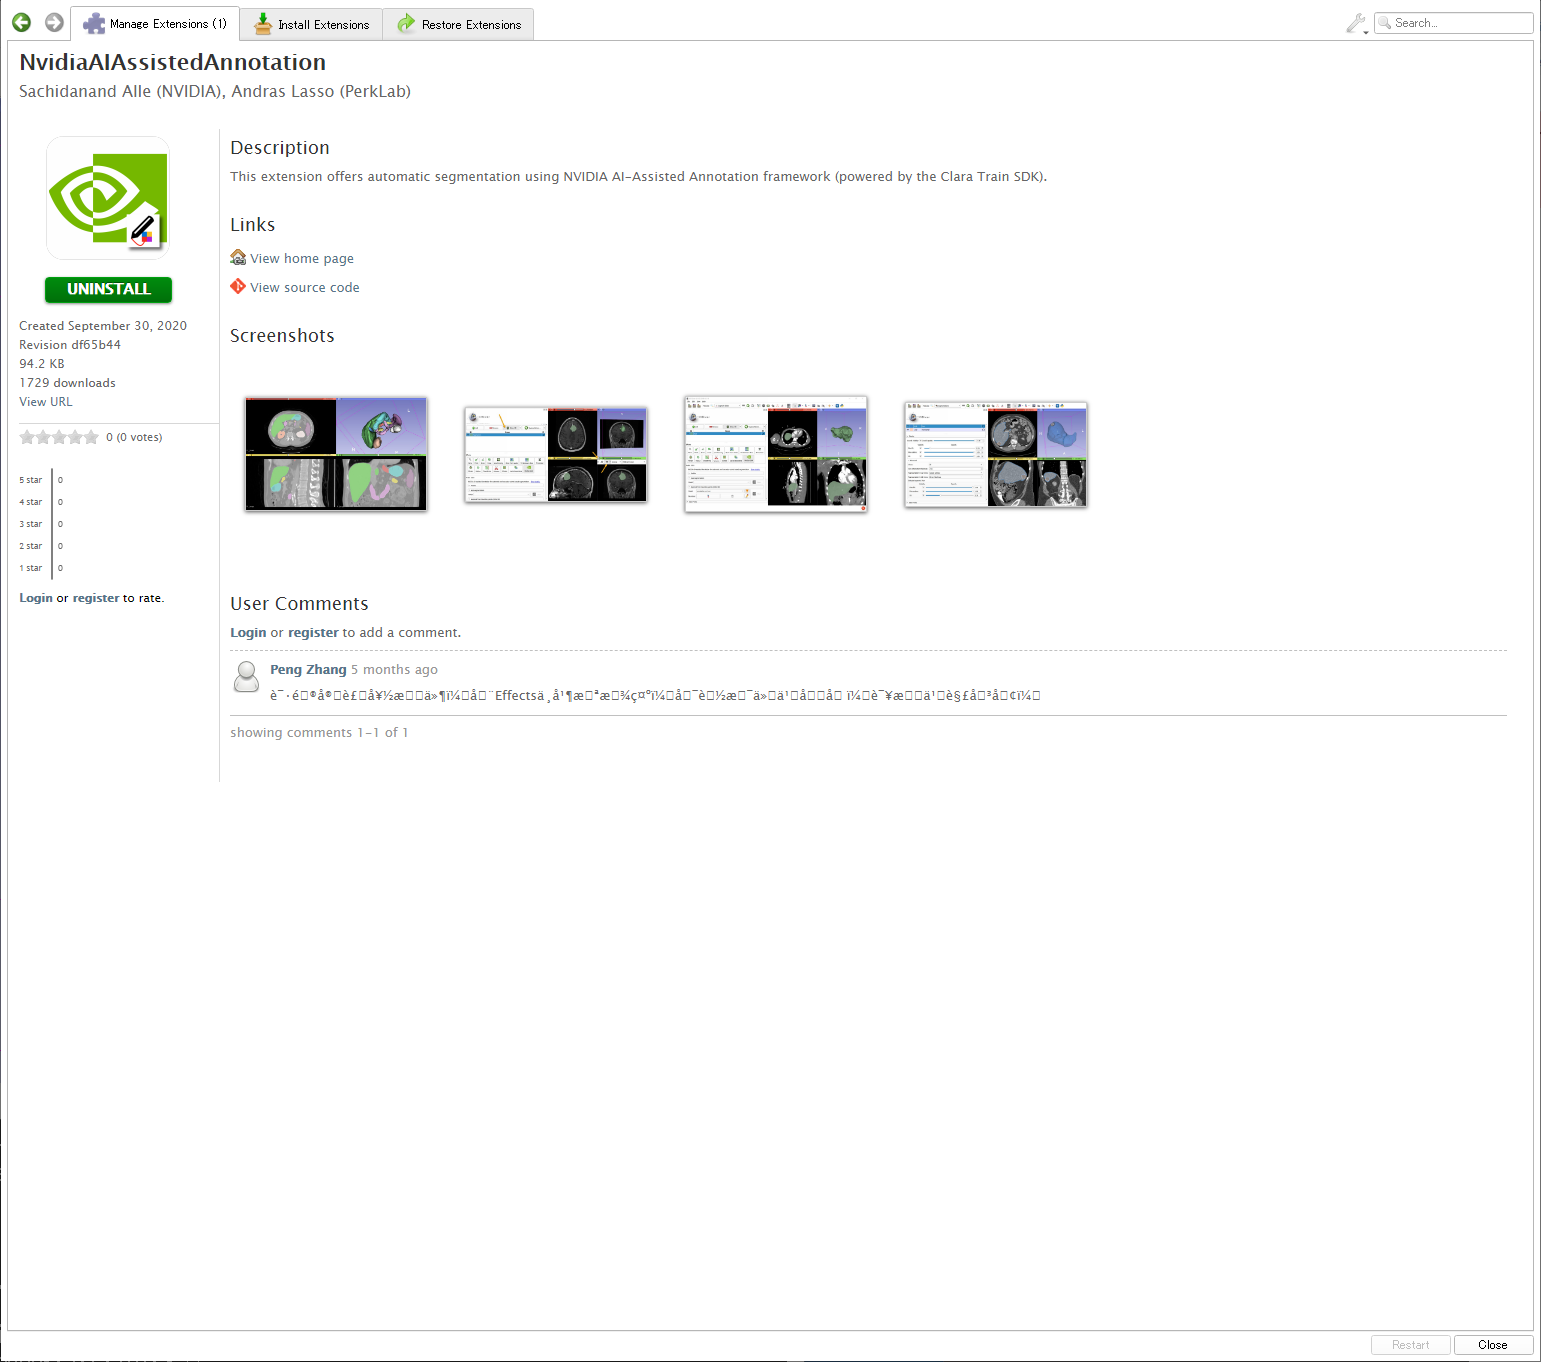Open third screenshot with green 3D model

pyautogui.click(x=776, y=454)
